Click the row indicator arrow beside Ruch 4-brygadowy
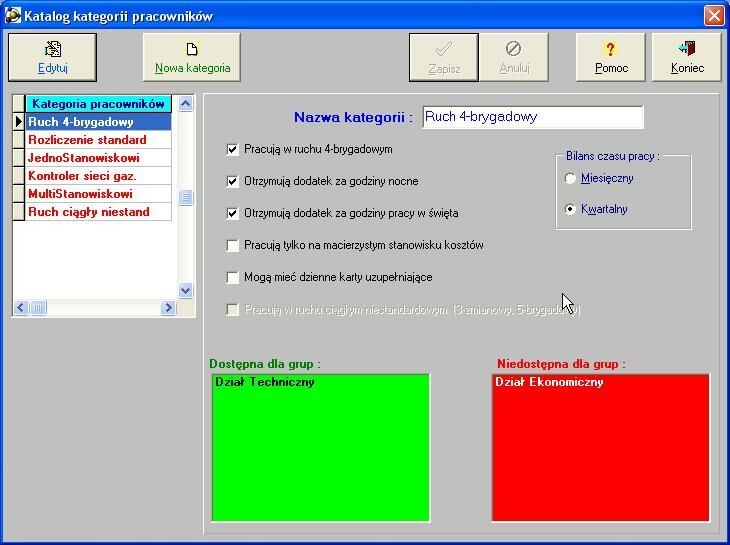The image size is (730, 545). click(19, 122)
